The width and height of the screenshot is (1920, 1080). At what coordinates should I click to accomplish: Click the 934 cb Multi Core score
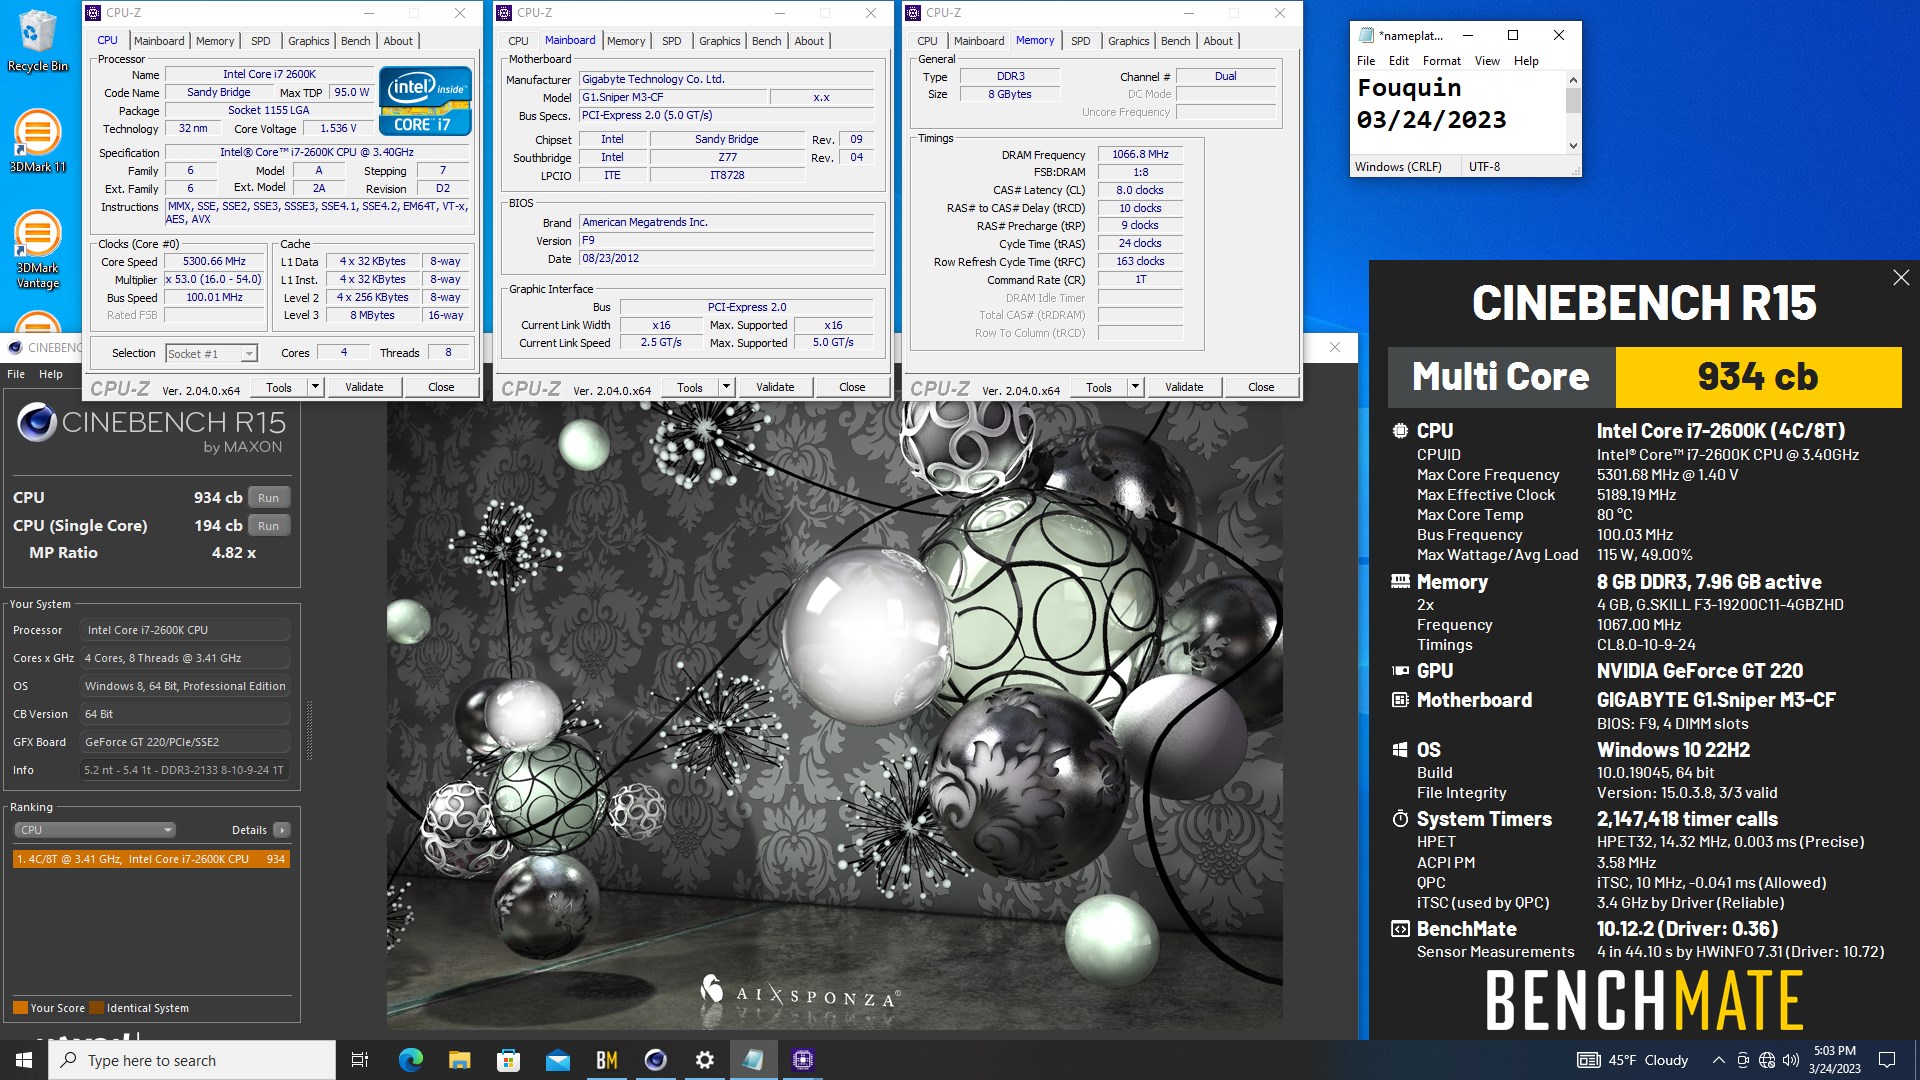coord(1758,377)
